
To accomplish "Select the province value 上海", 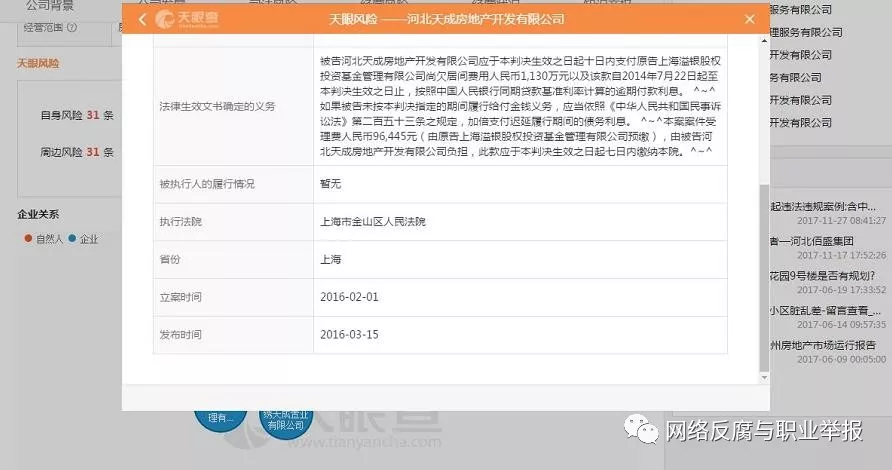I will (x=331, y=259).
